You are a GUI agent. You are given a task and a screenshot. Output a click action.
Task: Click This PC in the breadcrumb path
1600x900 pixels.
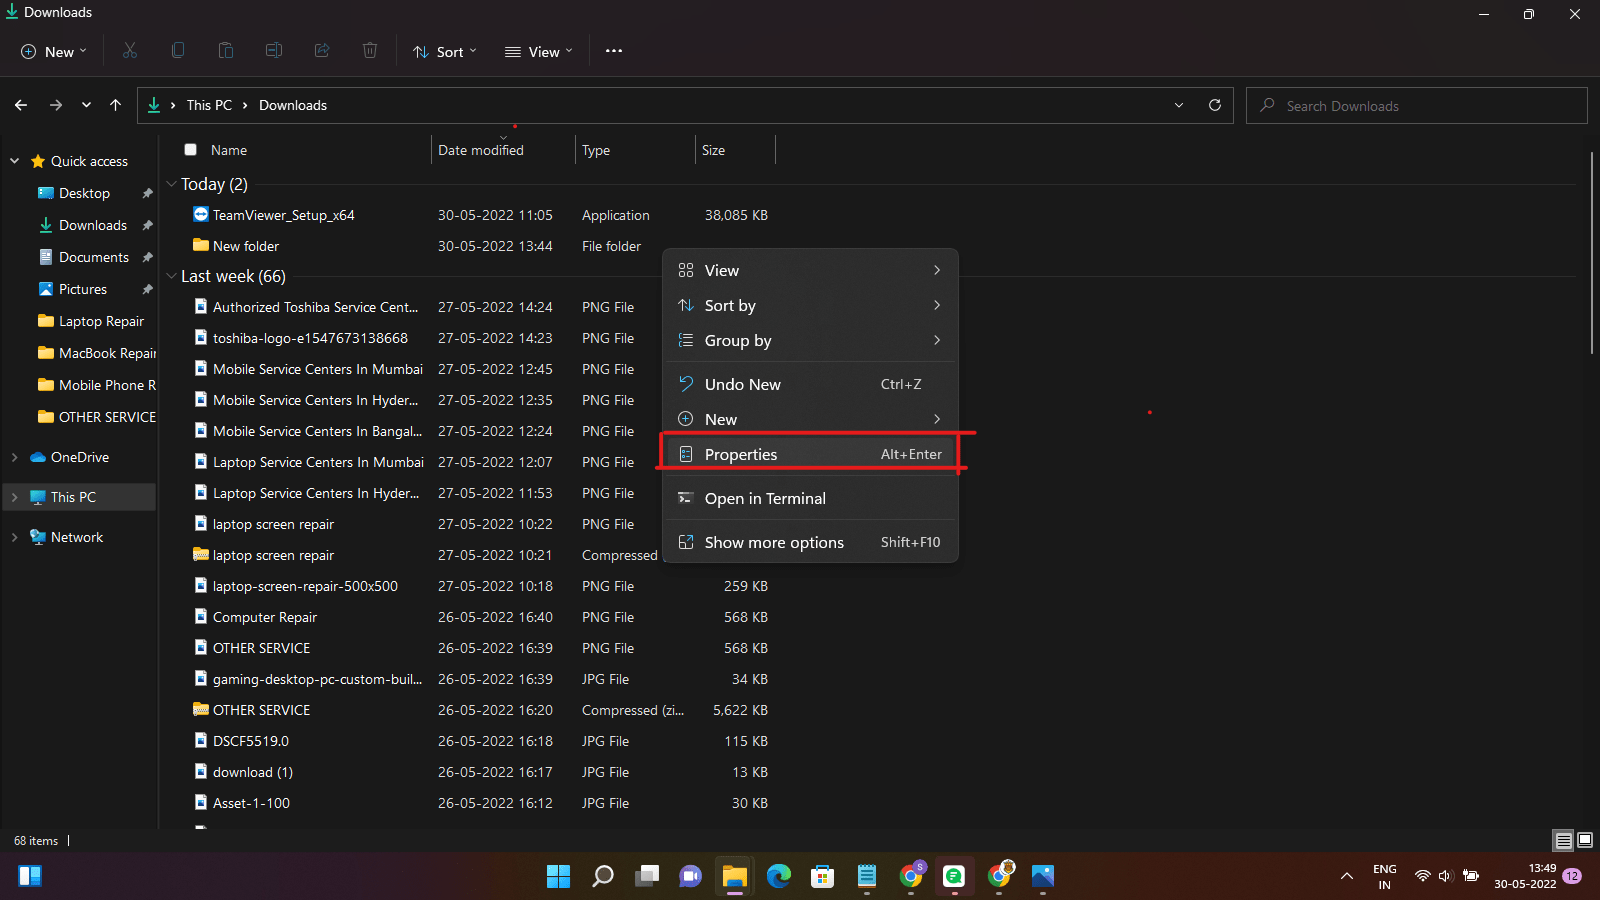point(208,104)
